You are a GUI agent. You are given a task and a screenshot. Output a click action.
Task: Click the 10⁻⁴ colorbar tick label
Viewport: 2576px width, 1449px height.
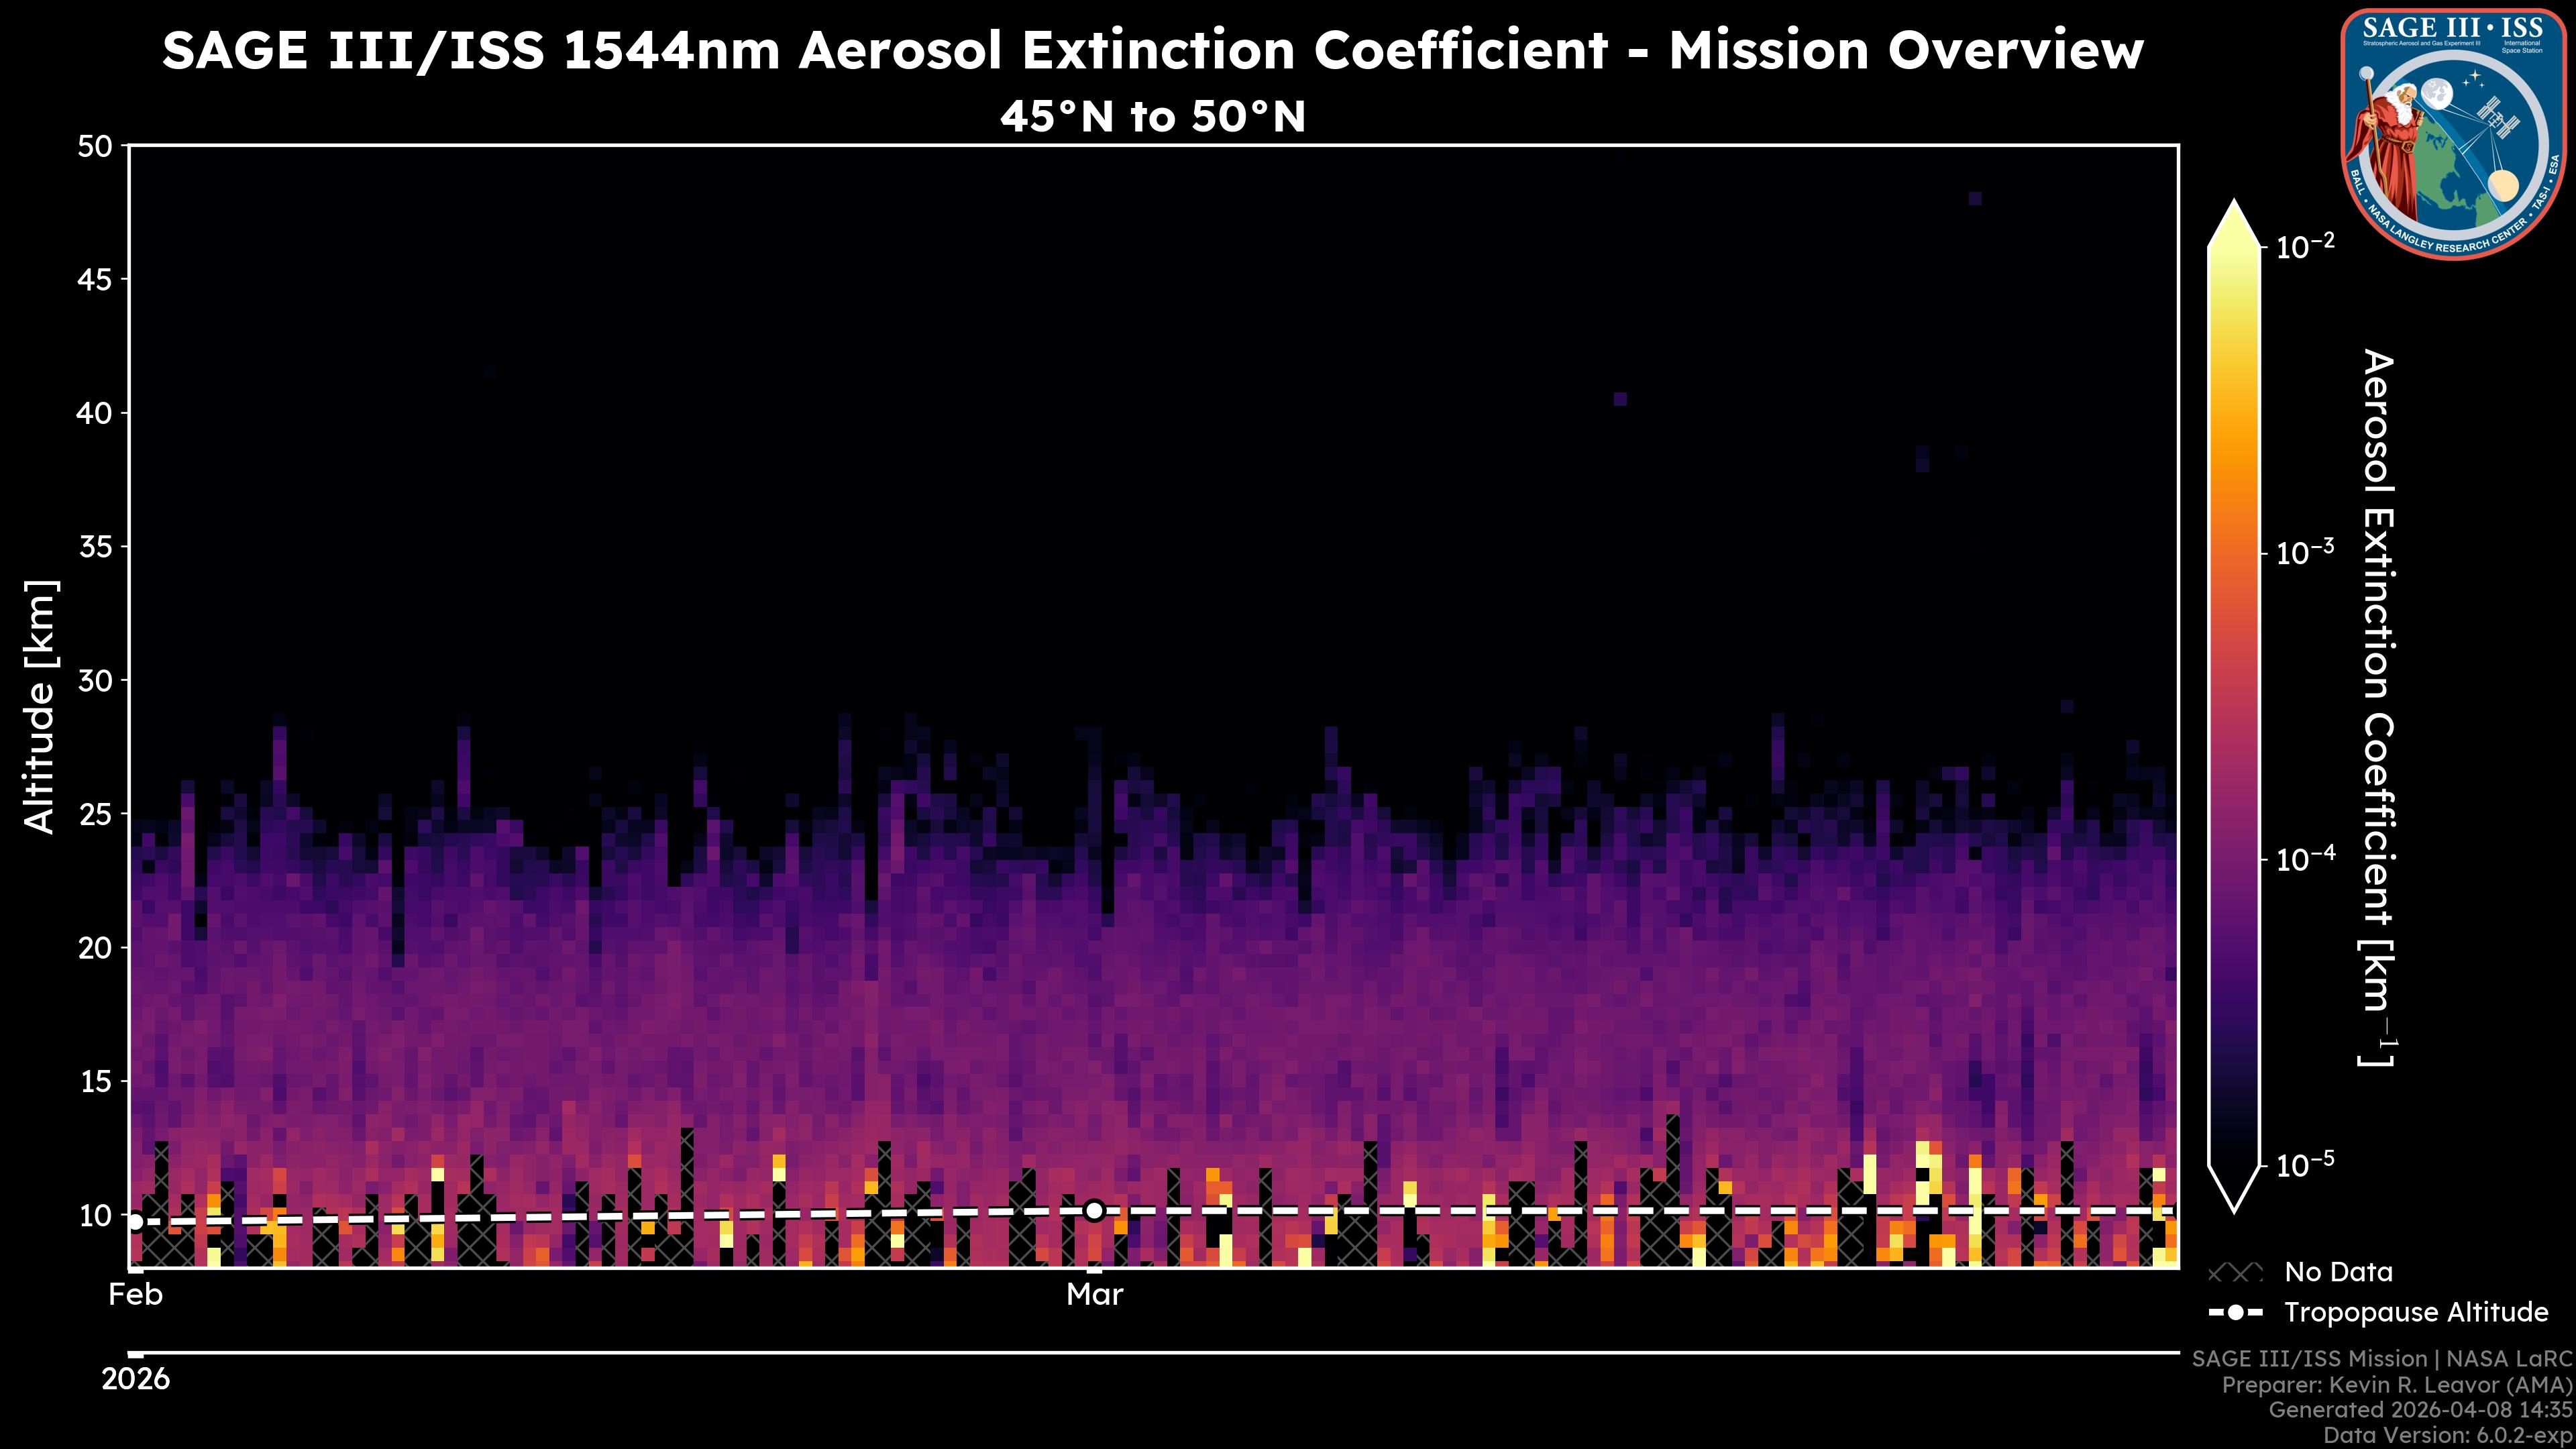pyautogui.click(x=2305, y=859)
